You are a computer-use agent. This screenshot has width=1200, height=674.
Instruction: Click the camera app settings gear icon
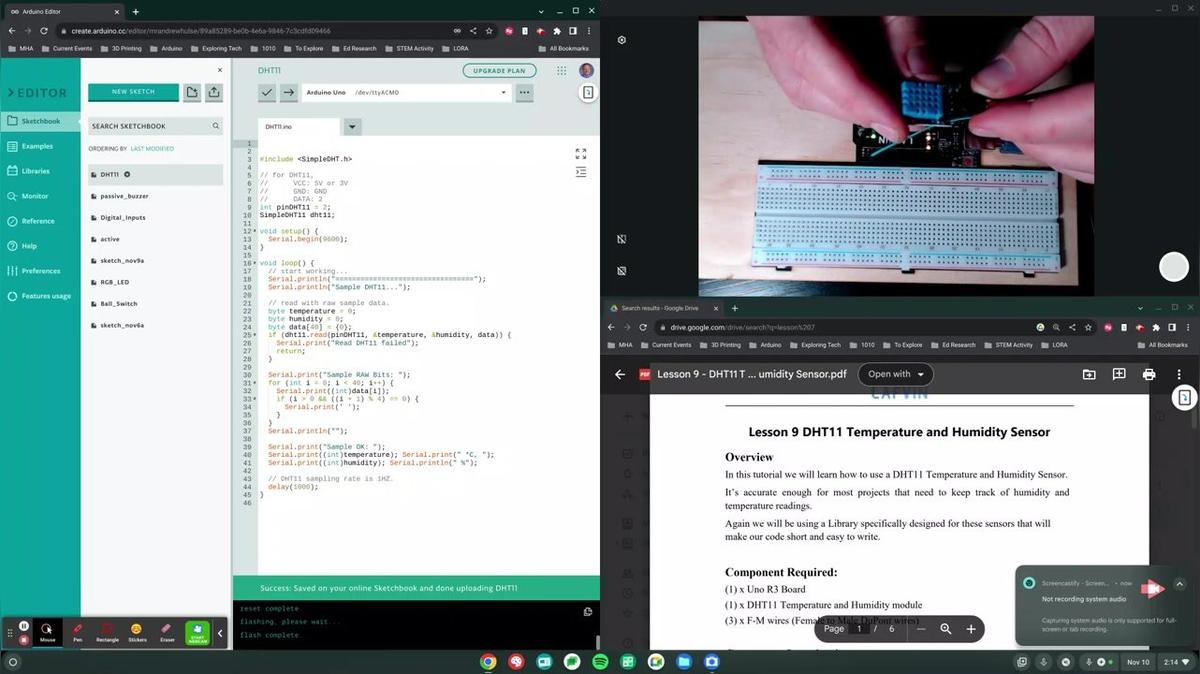[x=621, y=40]
